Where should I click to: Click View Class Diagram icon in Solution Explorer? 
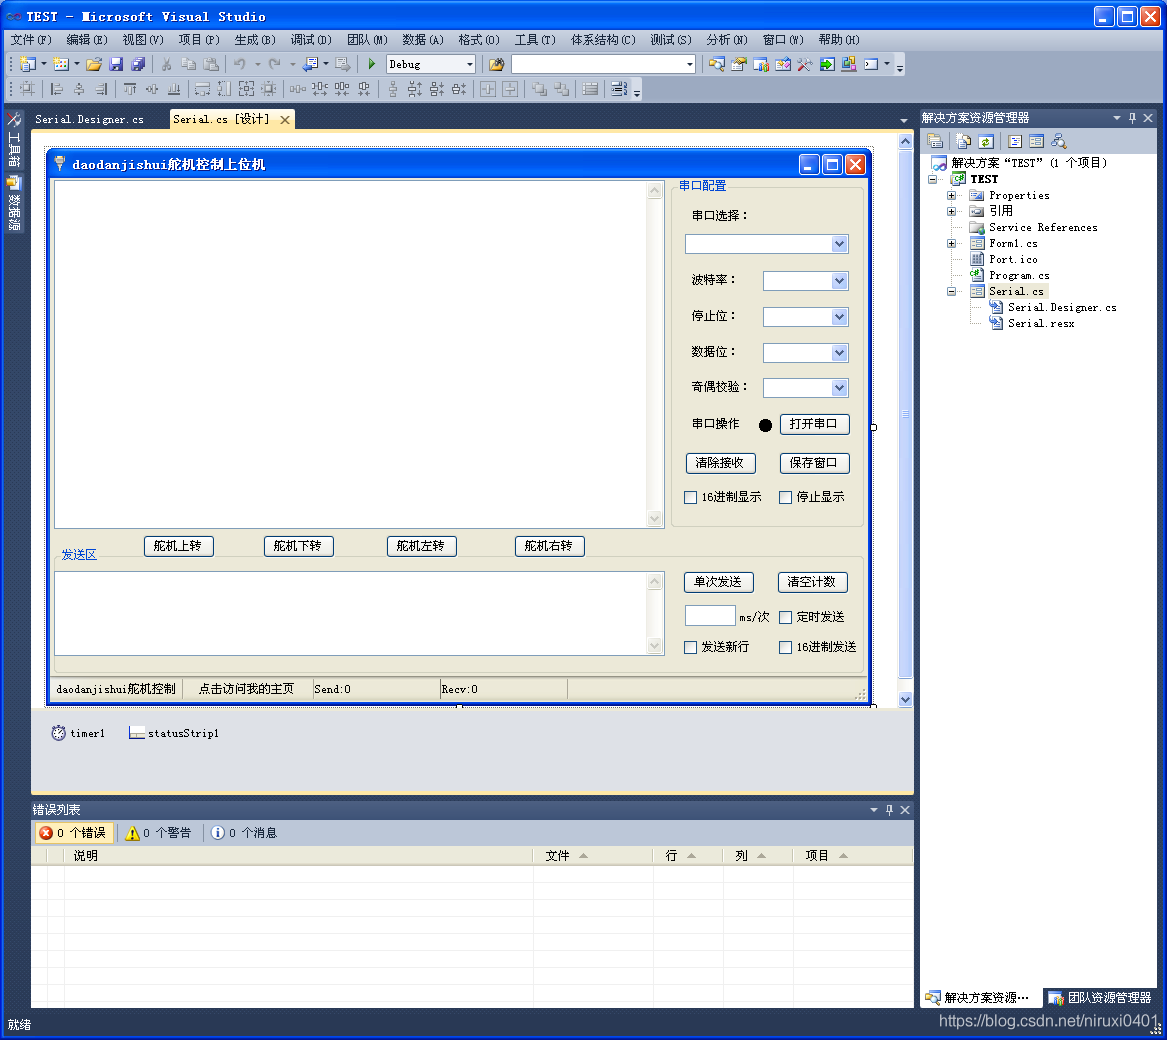tap(1059, 141)
